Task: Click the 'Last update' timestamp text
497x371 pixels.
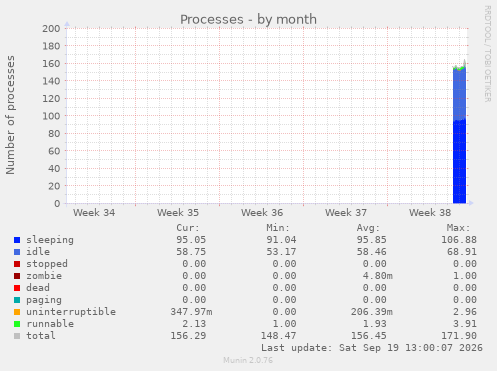Action: [372, 348]
